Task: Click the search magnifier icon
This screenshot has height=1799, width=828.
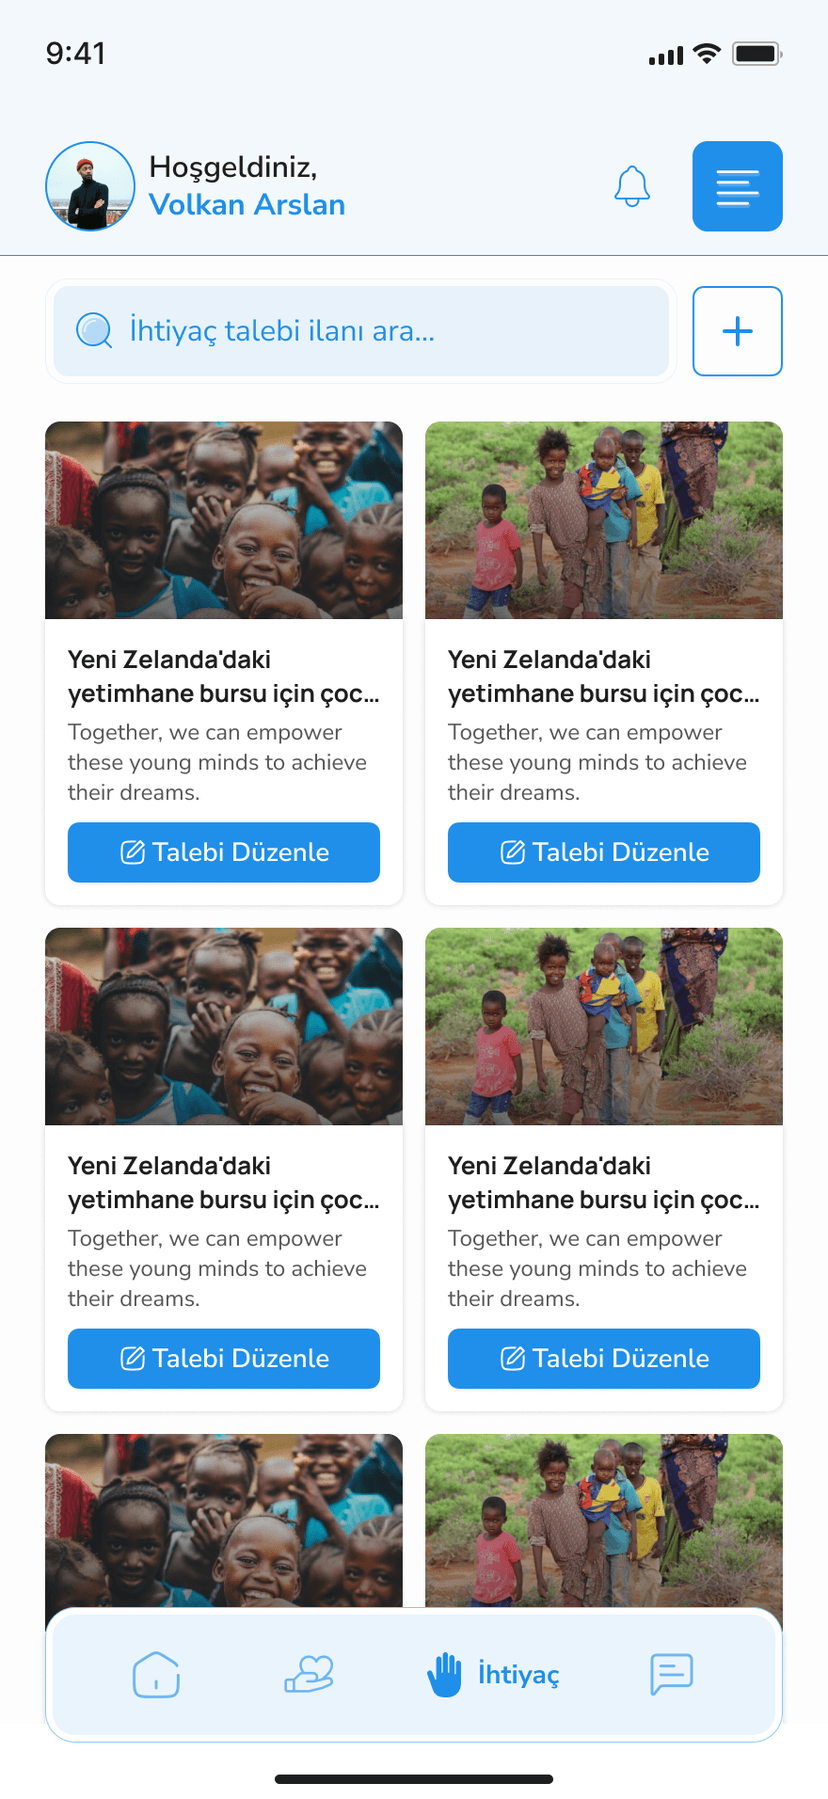Action: tap(95, 331)
